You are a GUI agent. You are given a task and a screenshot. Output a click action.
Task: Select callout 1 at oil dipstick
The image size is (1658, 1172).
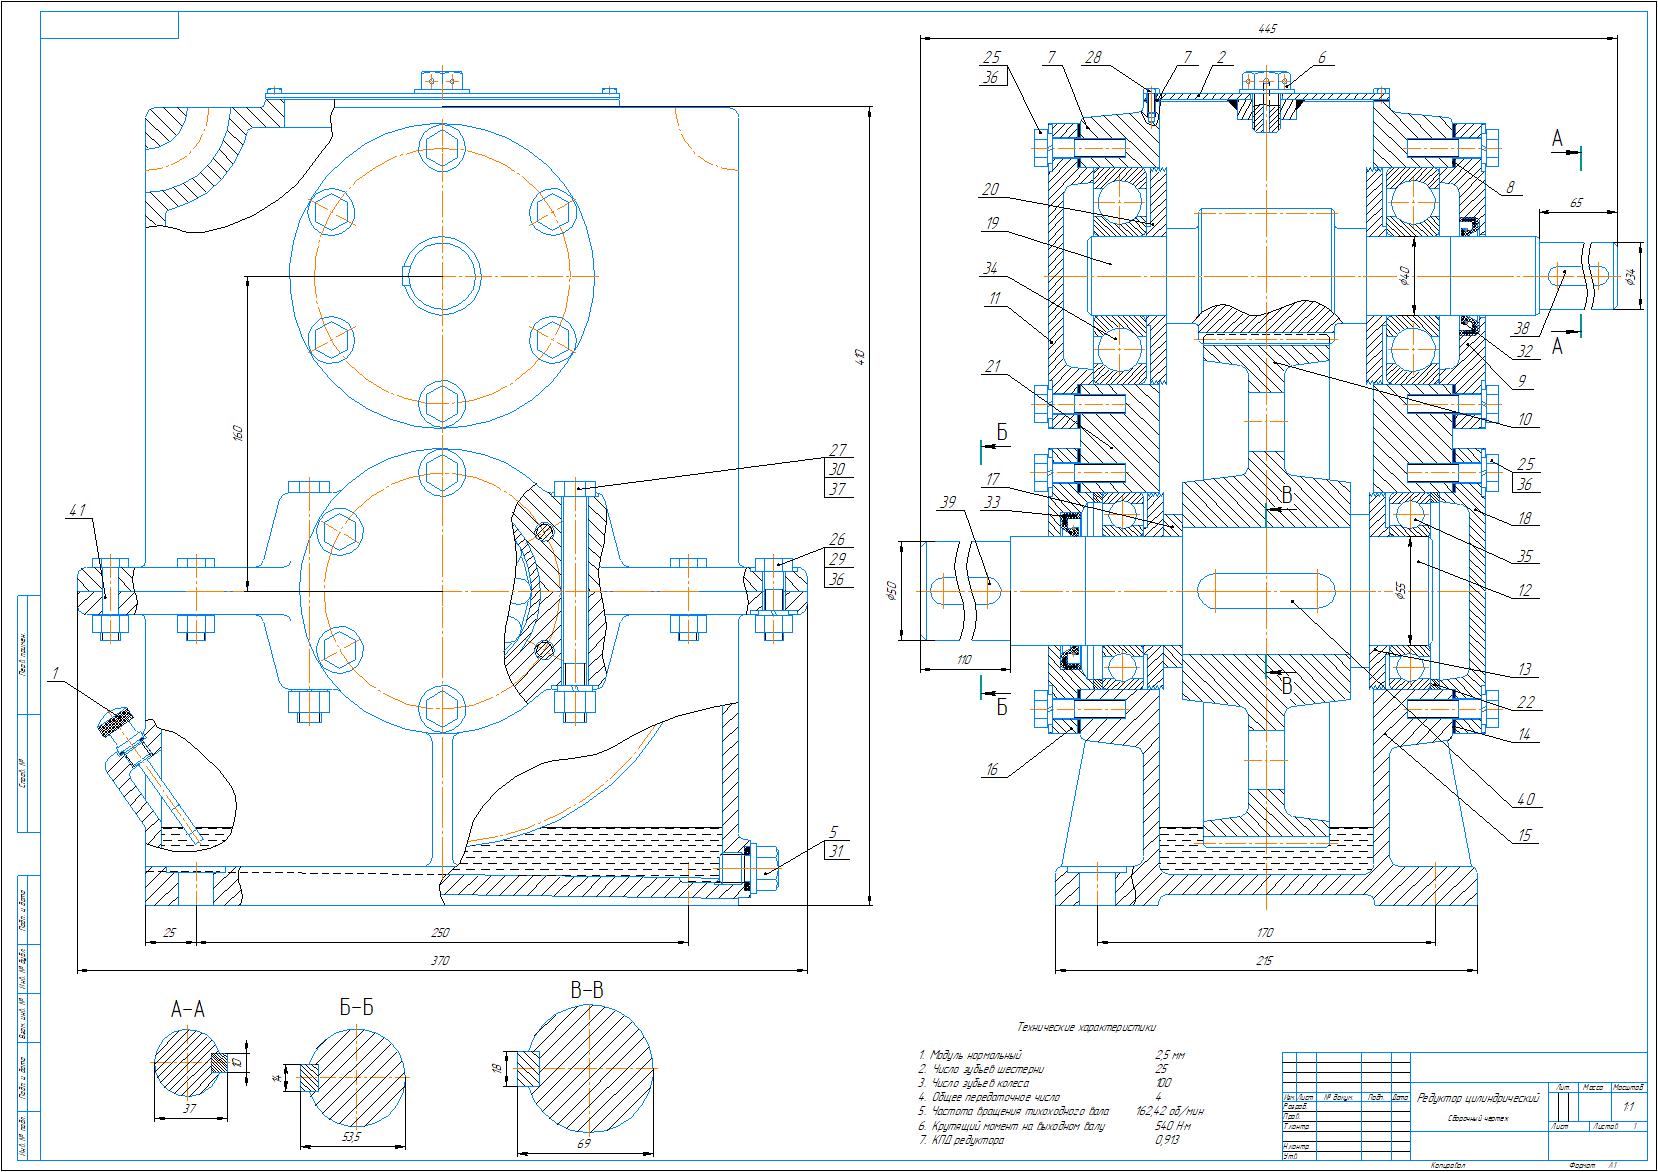tap(57, 673)
